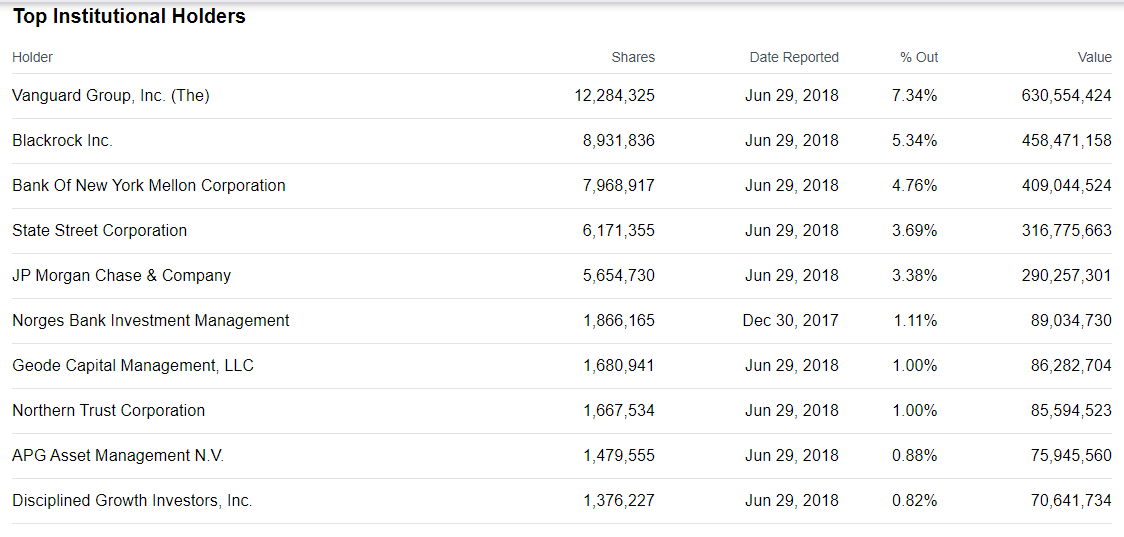Click value 290,257,301

[1067, 276]
